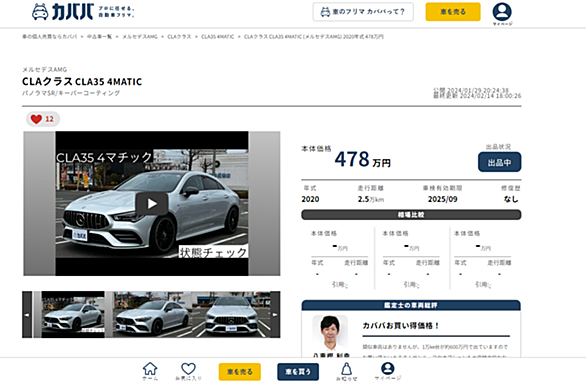Image resolution: width=586 pixels, height=382 pixels.
Task: Click the market comparison header bar
Action: 411,215
